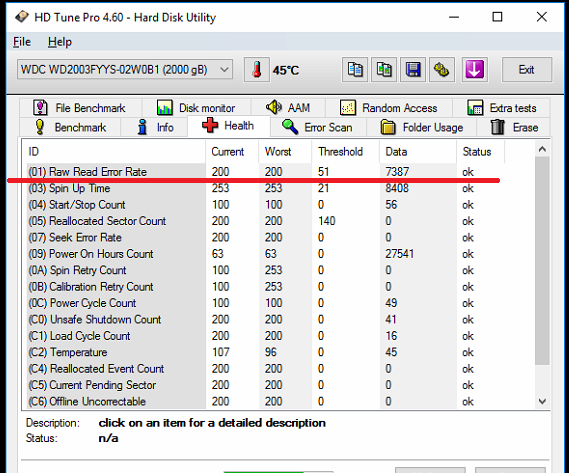Select the (09) Power On Hours Count row
Screen dimensions: 569x473
coord(266,254)
